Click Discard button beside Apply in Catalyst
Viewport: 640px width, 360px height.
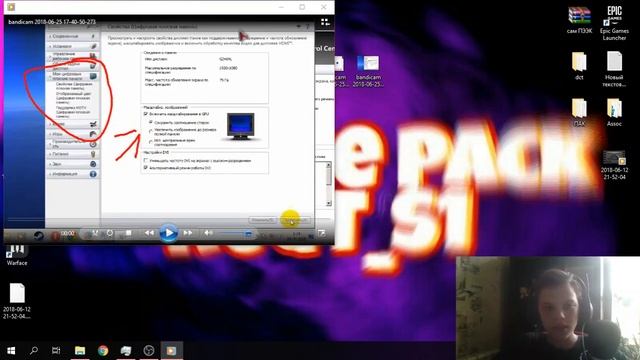[x=262, y=220]
